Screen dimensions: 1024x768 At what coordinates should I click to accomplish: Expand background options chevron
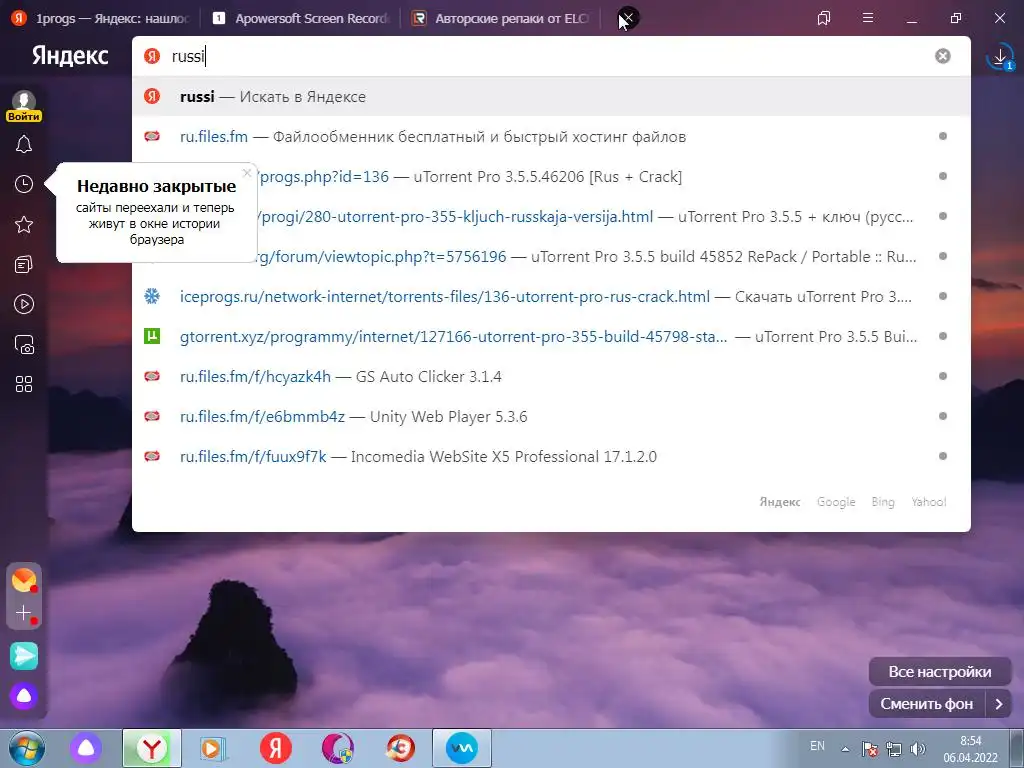[x=999, y=704]
